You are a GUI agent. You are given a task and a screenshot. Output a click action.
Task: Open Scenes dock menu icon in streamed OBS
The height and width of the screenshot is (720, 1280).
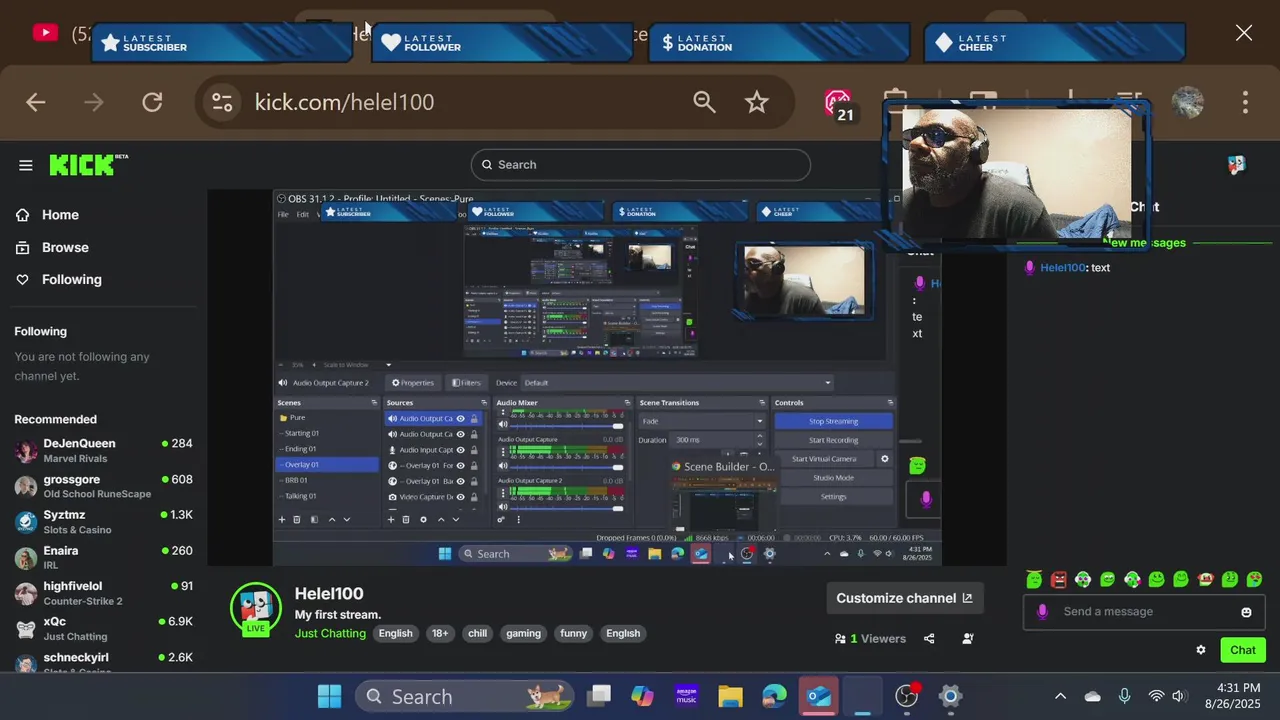(x=376, y=403)
